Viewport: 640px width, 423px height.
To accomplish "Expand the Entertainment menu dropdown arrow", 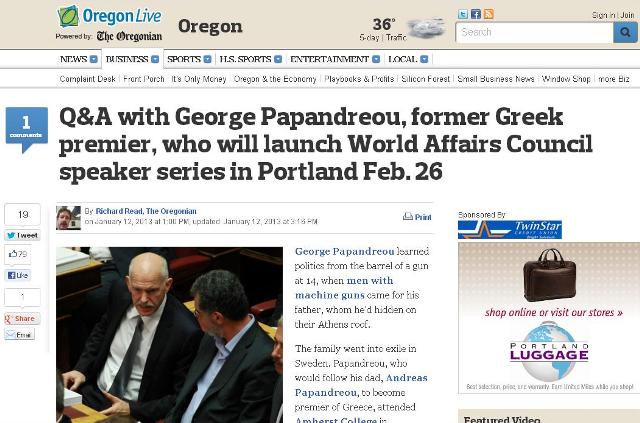I will 376,59.
